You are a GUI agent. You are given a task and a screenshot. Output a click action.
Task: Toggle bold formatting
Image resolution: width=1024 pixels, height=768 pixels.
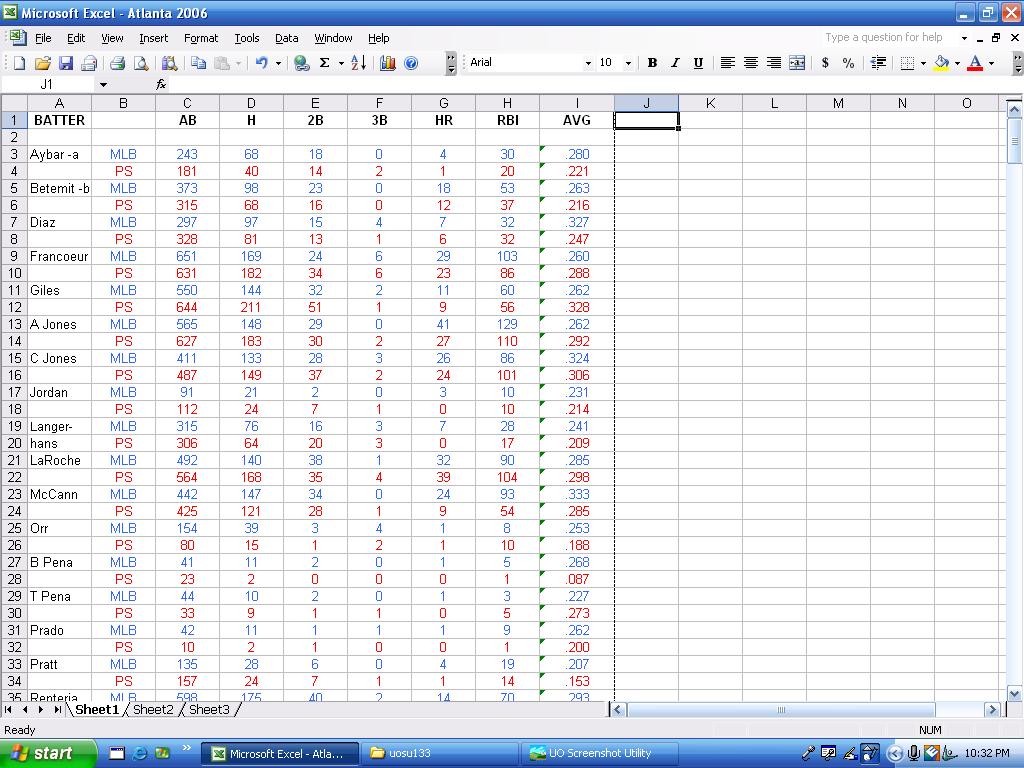(x=652, y=63)
